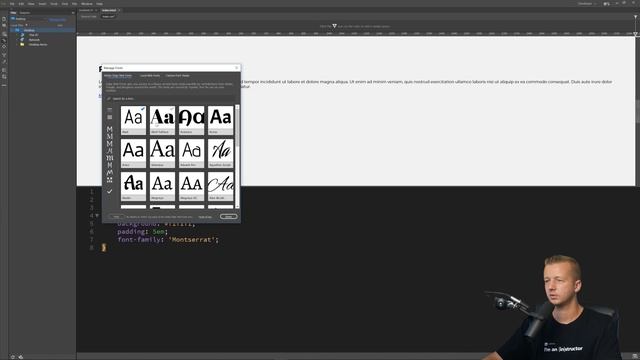Select the decorative dotted classification filter
640x360 pixels.
click(x=109, y=180)
